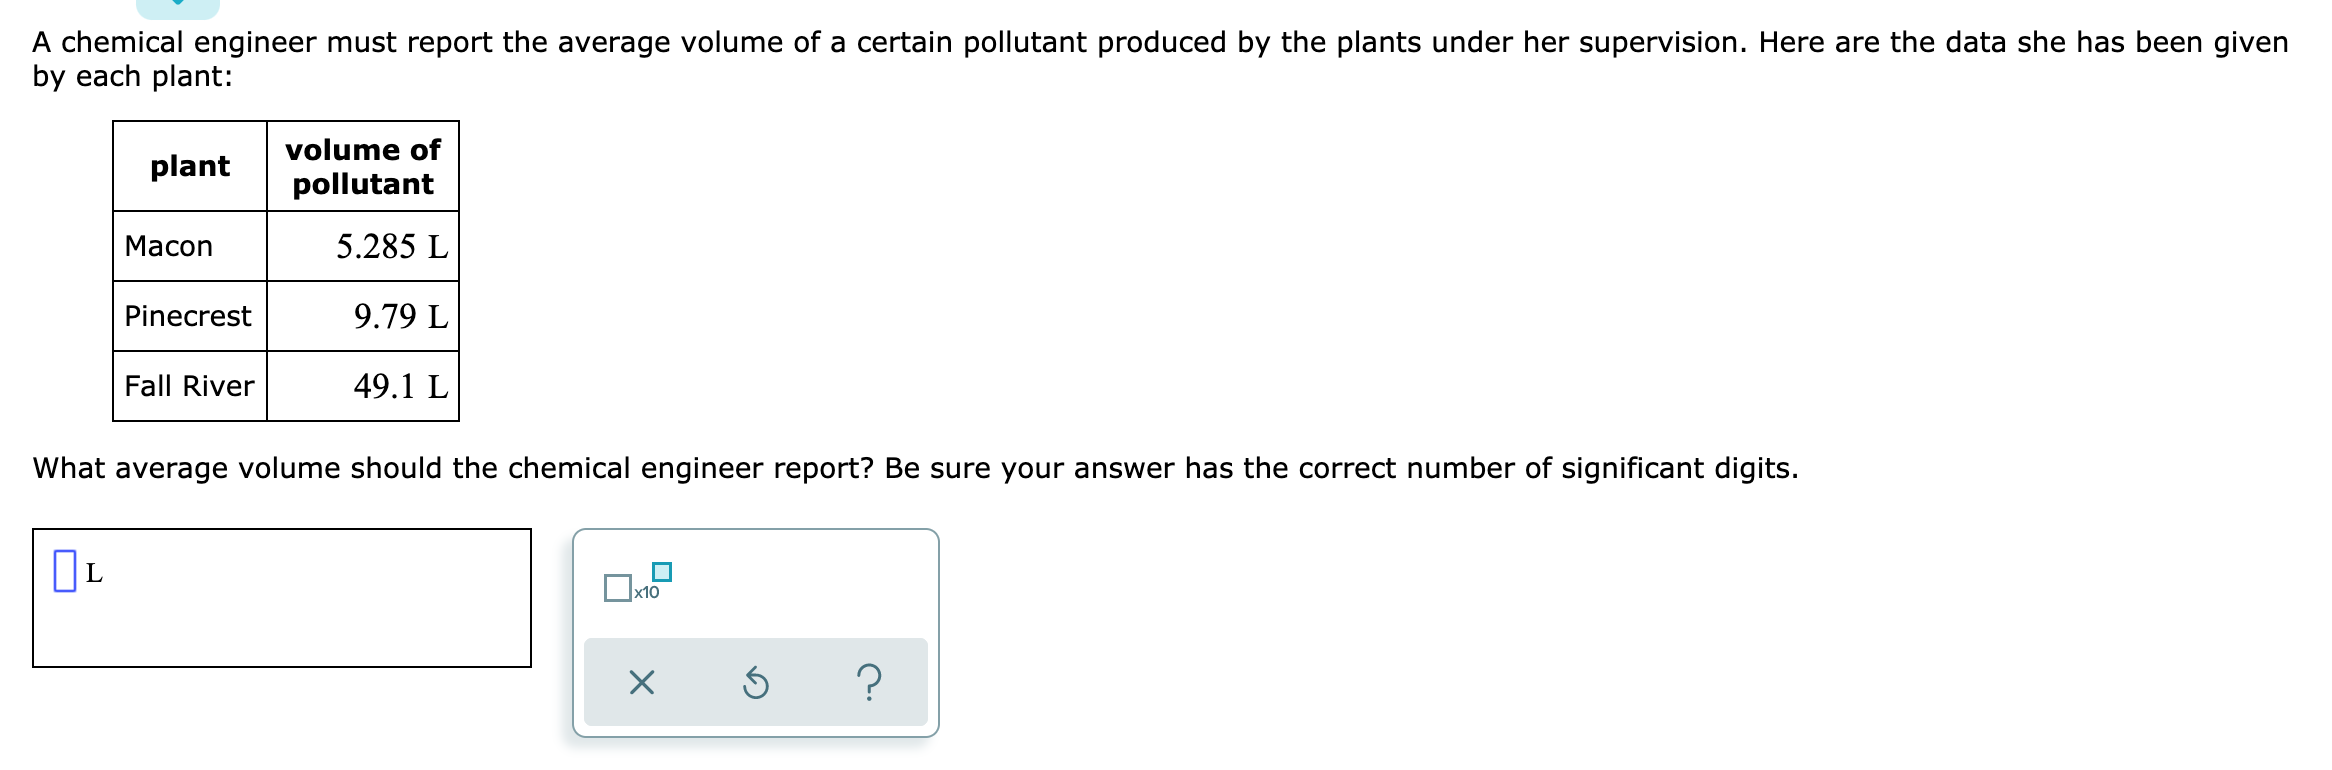Click the volume of pollutant column header
Viewport: 2332px width, 770px height.
[362, 167]
